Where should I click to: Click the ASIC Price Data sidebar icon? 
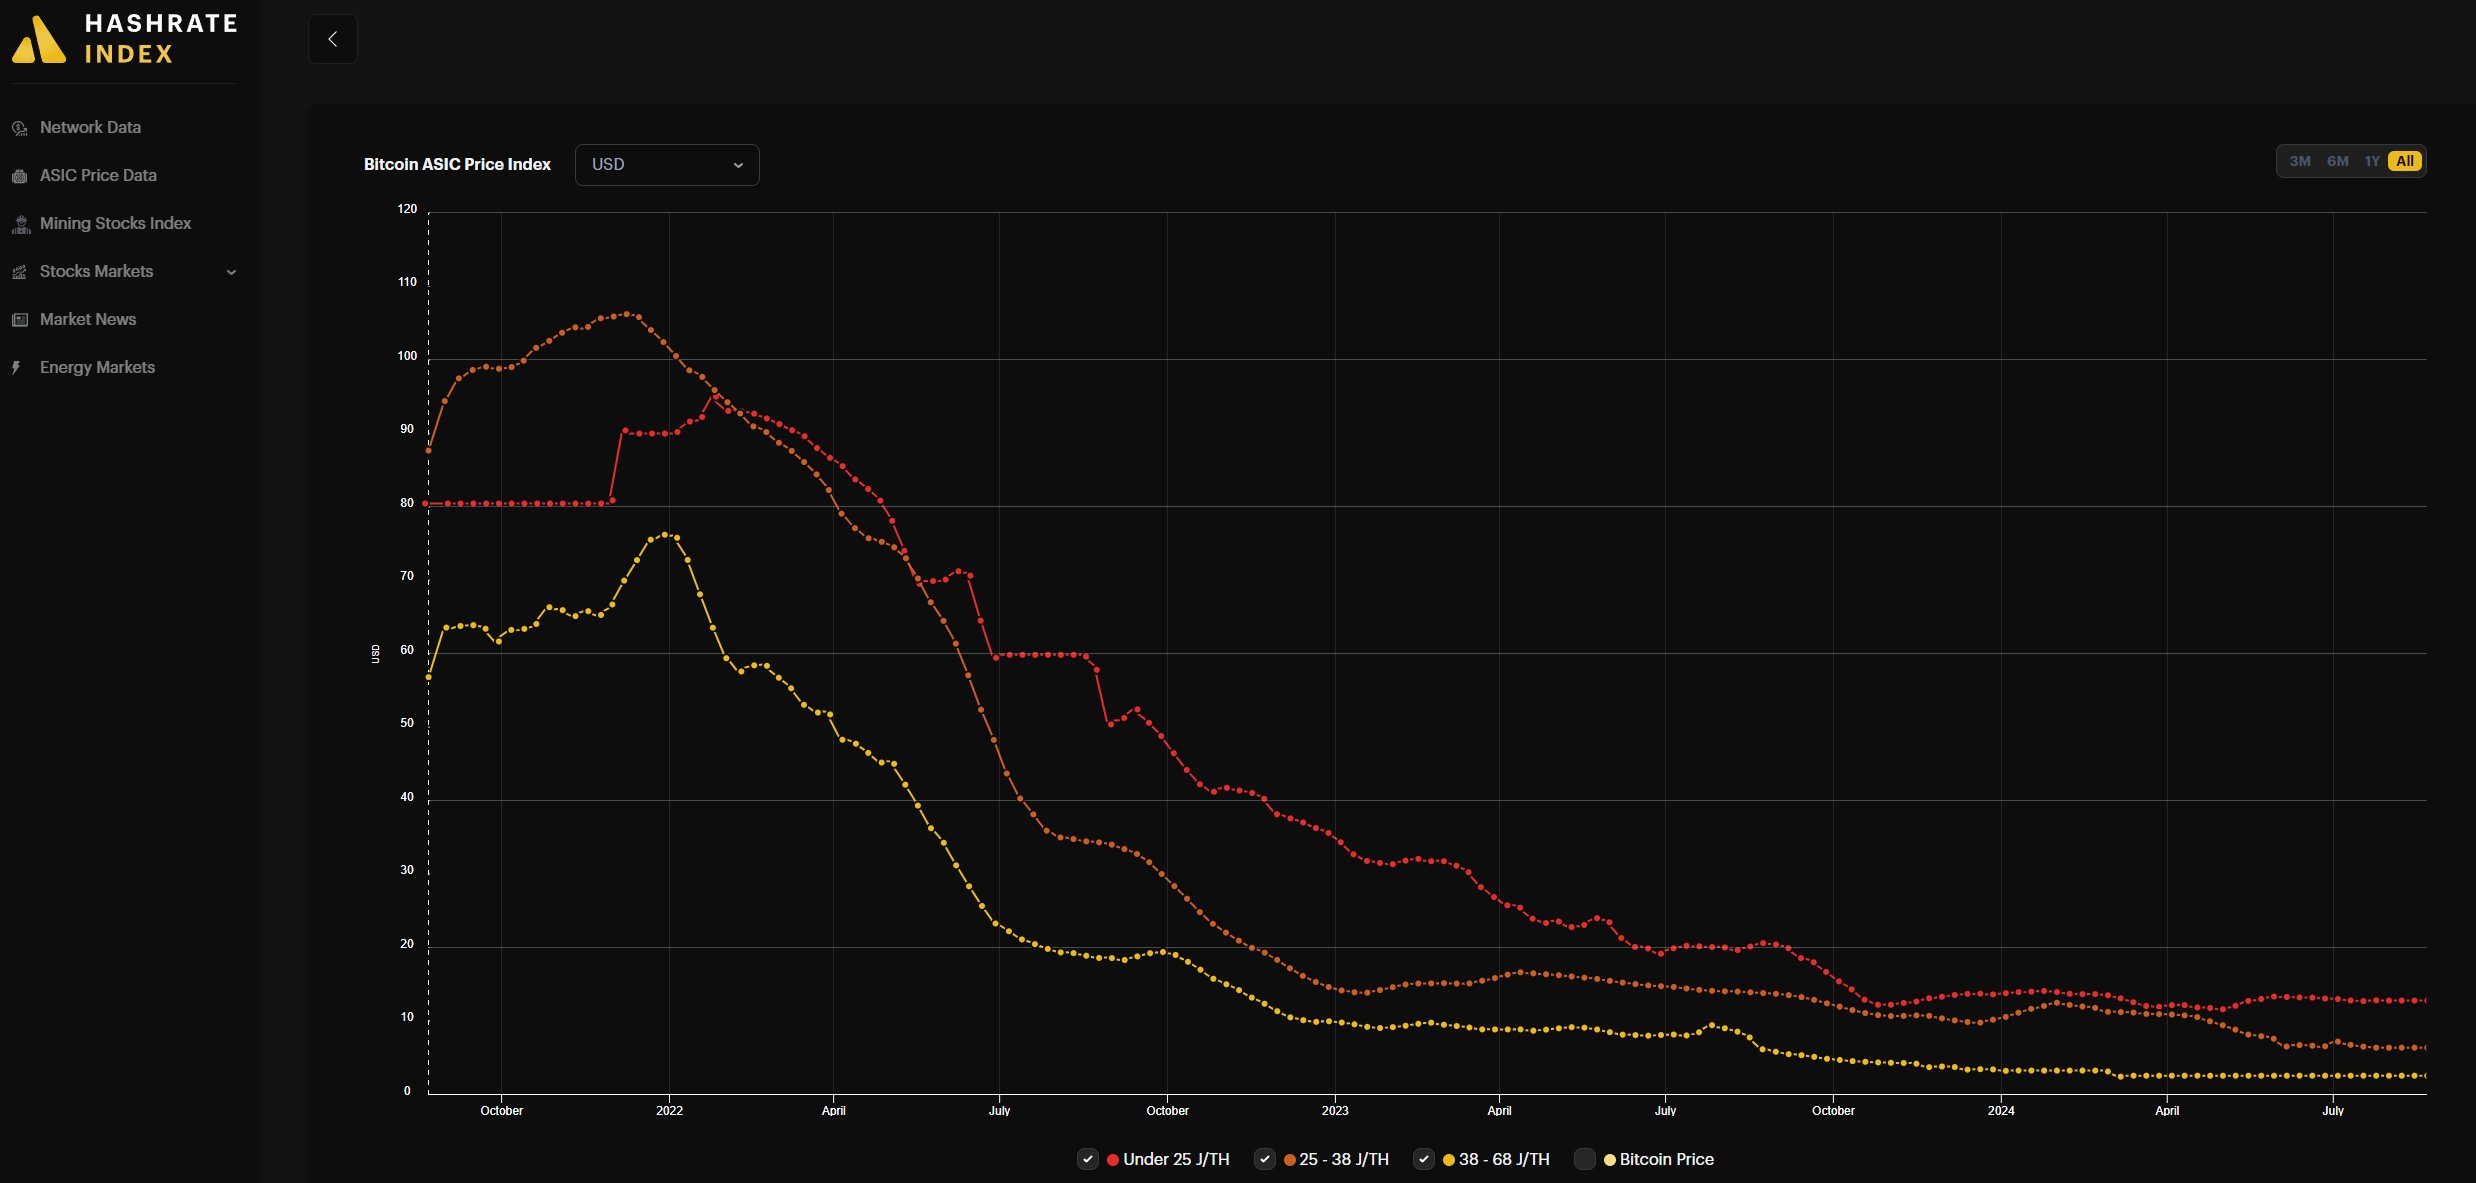[20, 176]
